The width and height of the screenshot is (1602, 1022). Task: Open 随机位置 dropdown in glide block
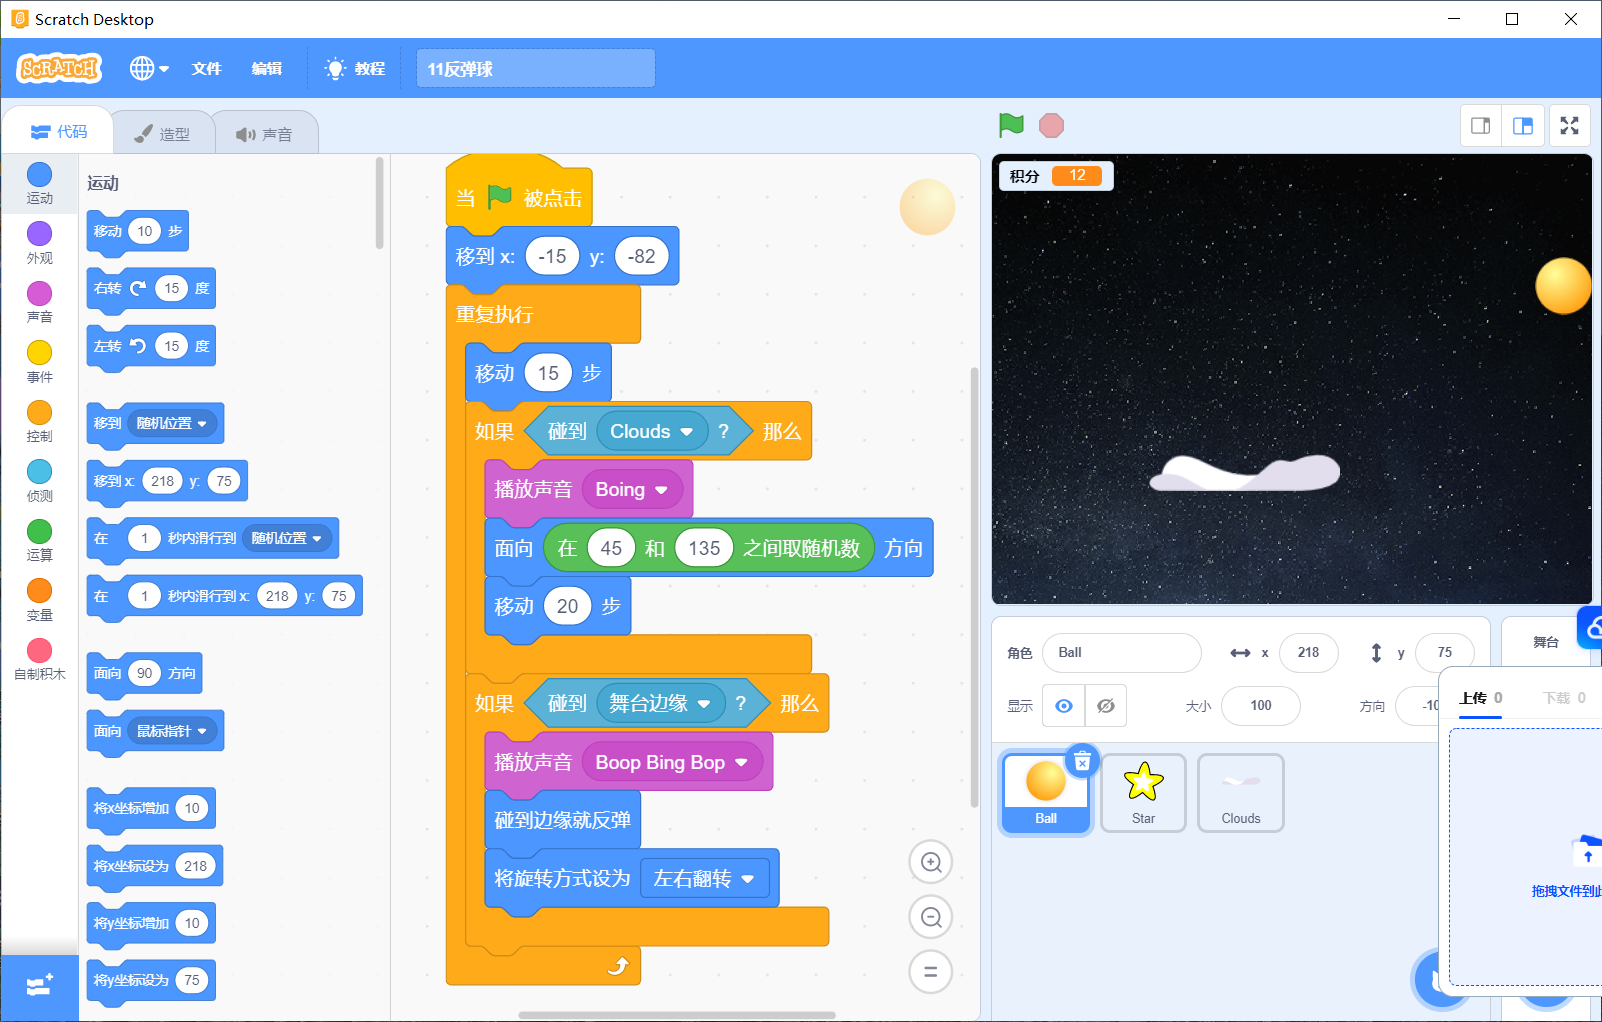tap(287, 538)
